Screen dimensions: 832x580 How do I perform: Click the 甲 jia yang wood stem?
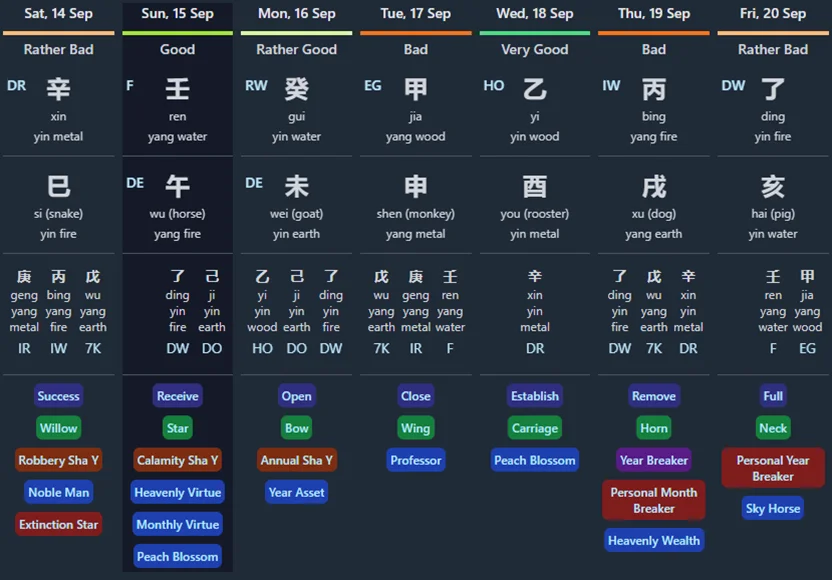(x=416, y=90)
